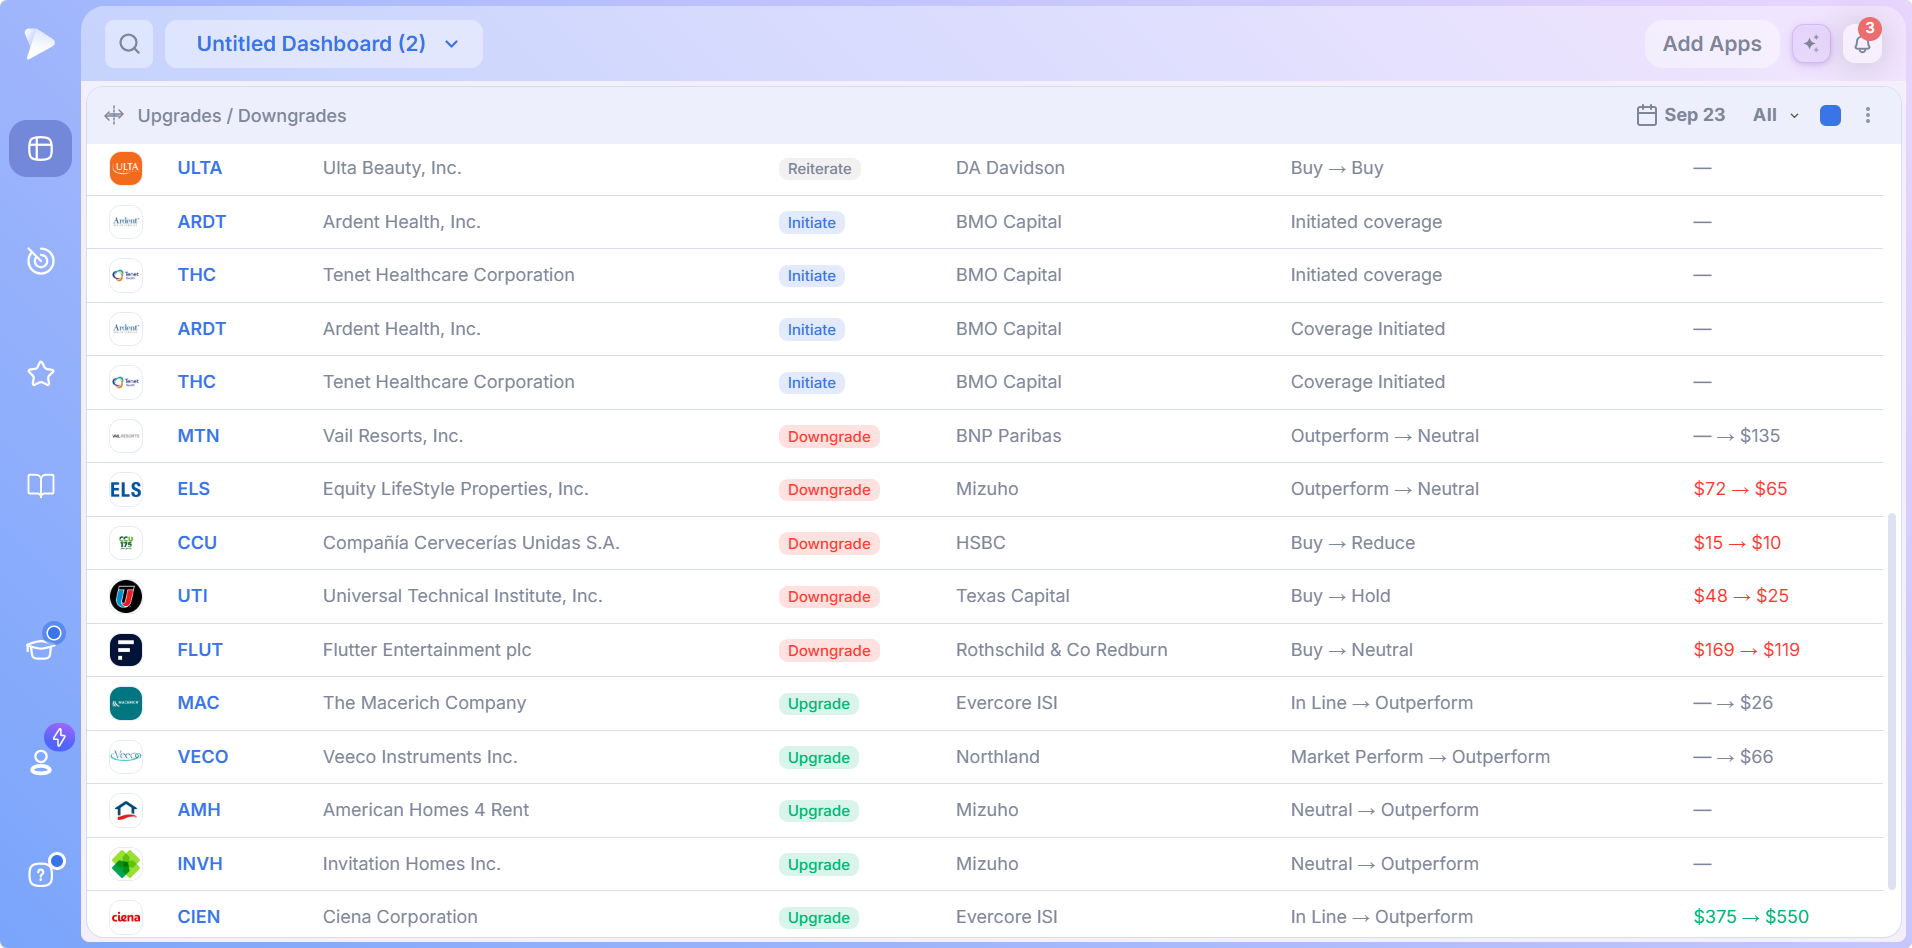Open the graduation cap learning icon
This screenshot has height=948, width=1912.
(x=40, y=648)
